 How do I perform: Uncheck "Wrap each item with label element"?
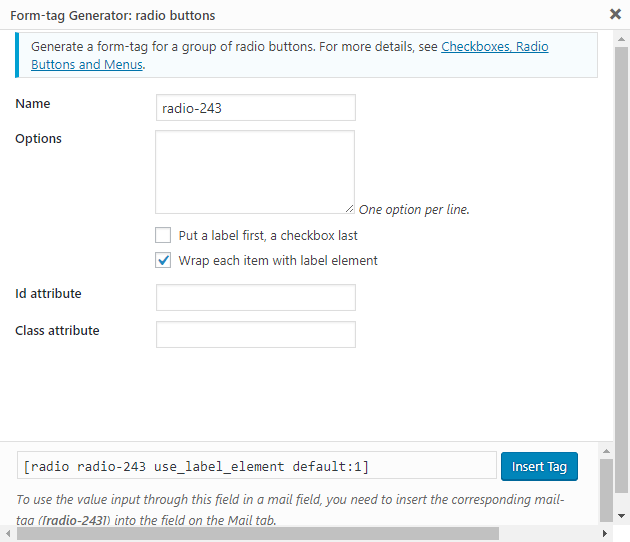click(163, 261)
